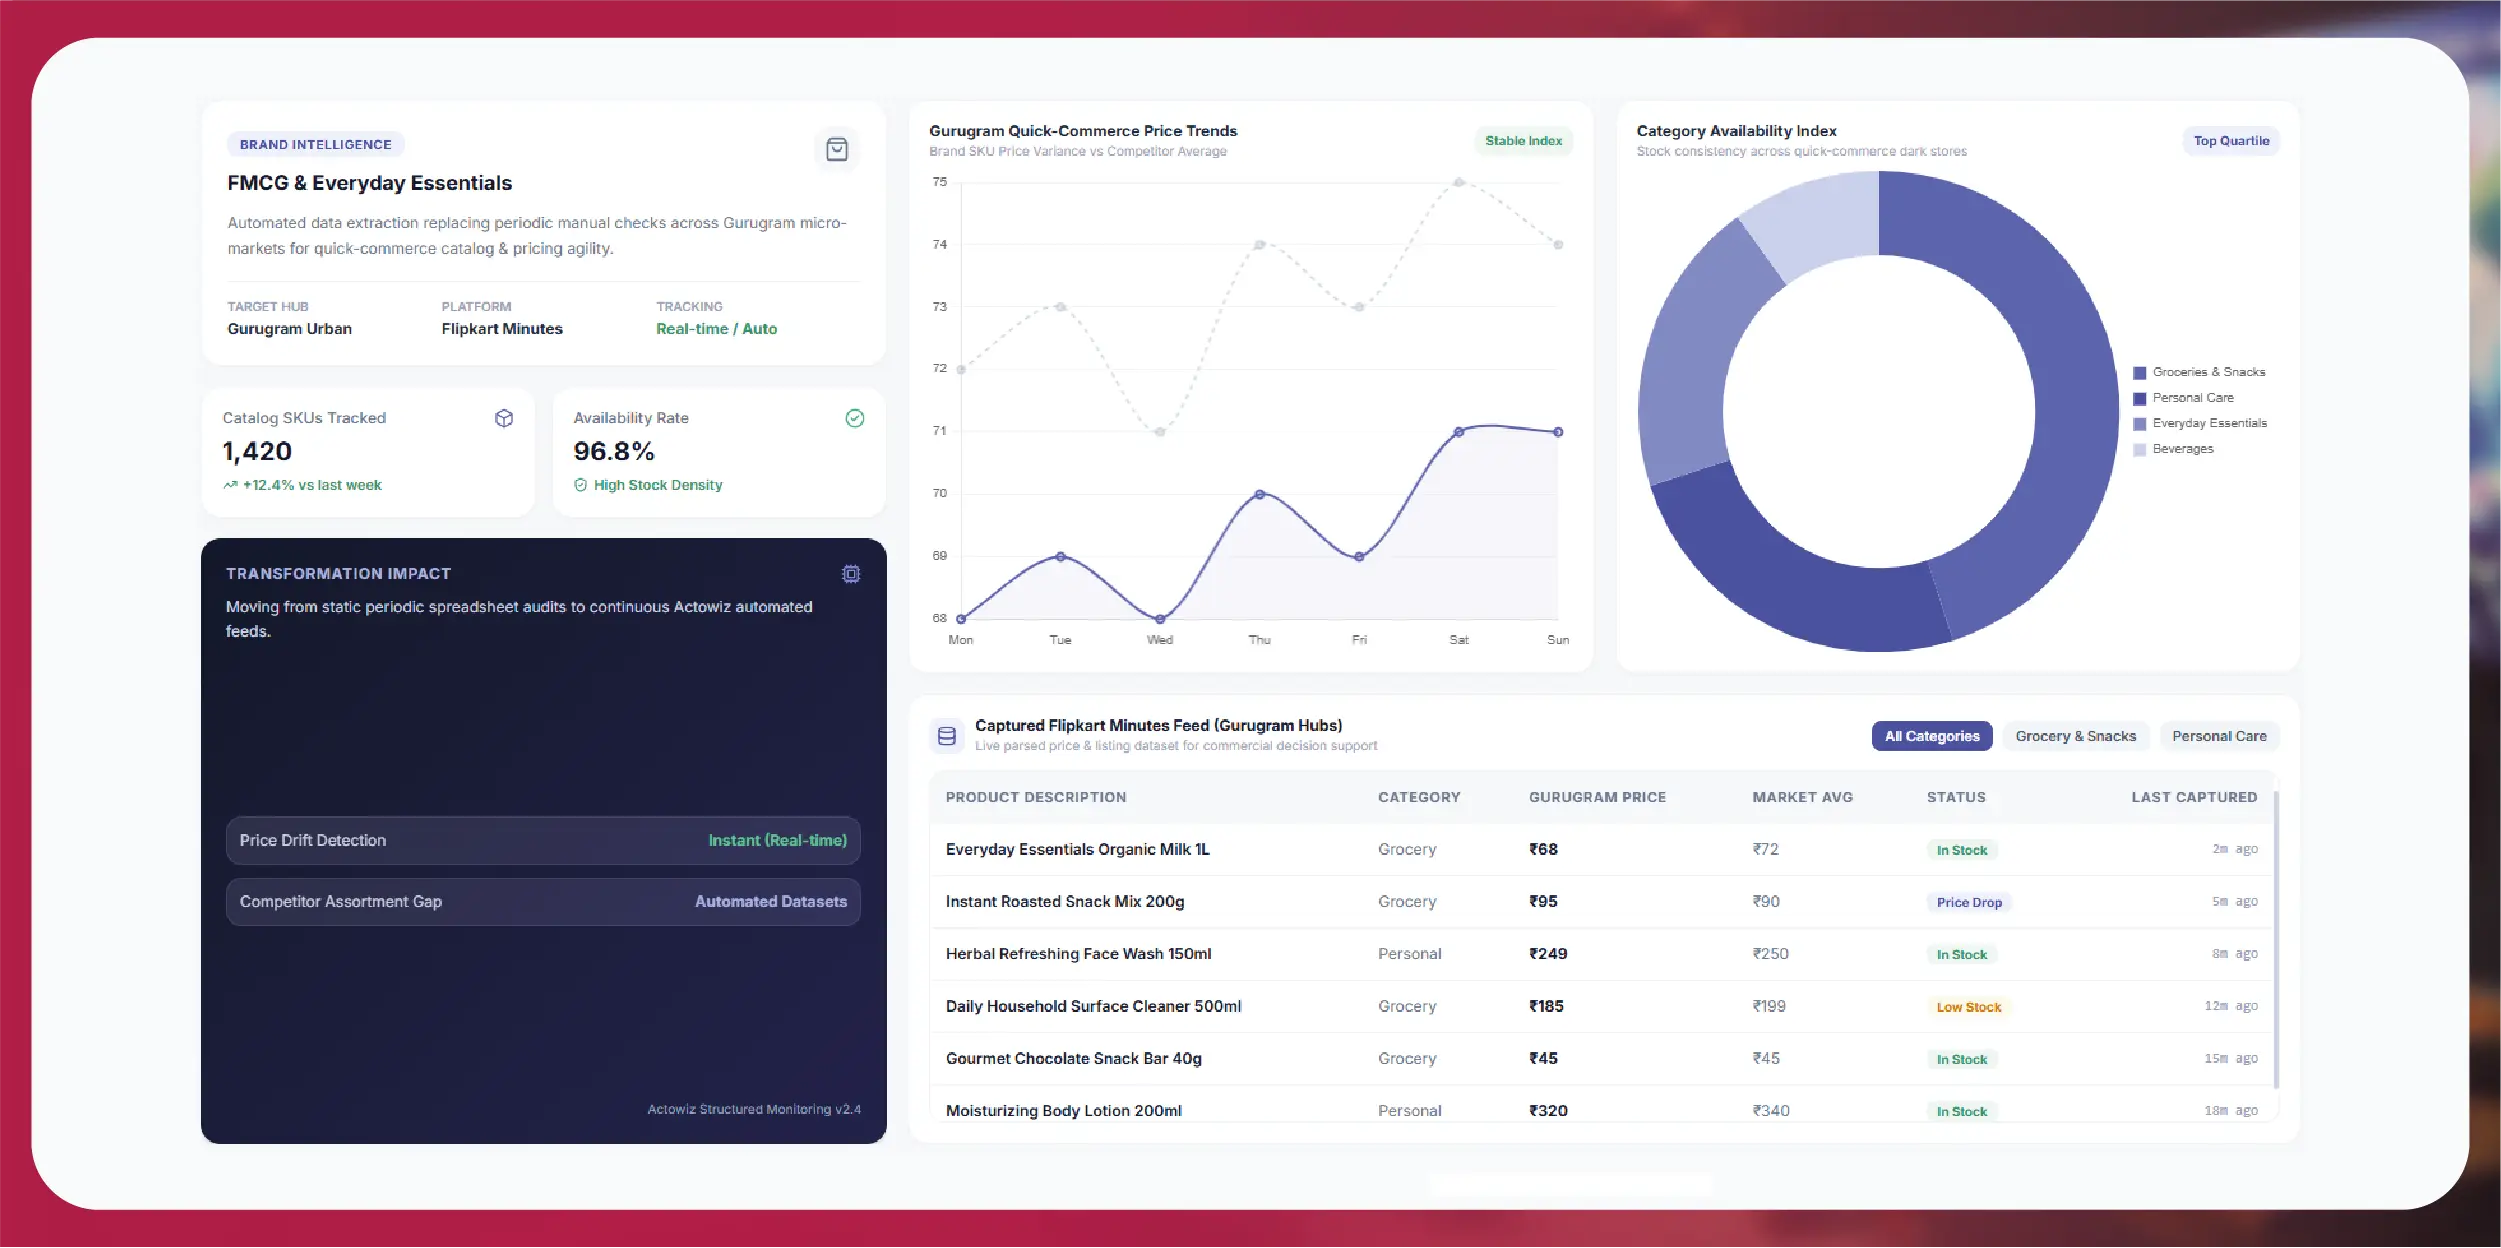Click the shield icon beside High Stock Density

(x=580, y=485)
